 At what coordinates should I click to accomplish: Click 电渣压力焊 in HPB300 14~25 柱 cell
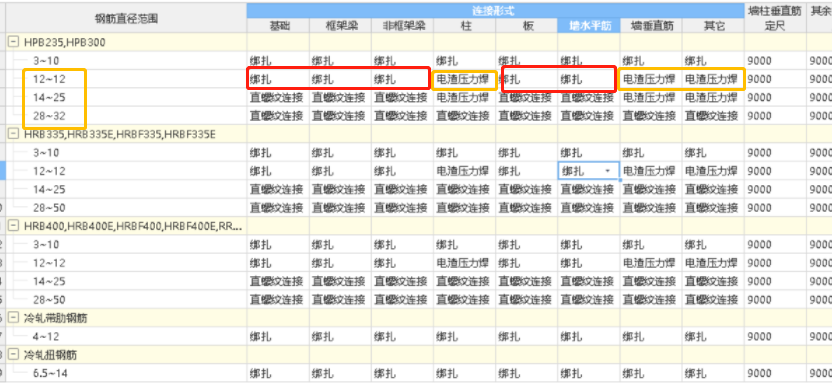pyautogui.click(x=462, y=97)
